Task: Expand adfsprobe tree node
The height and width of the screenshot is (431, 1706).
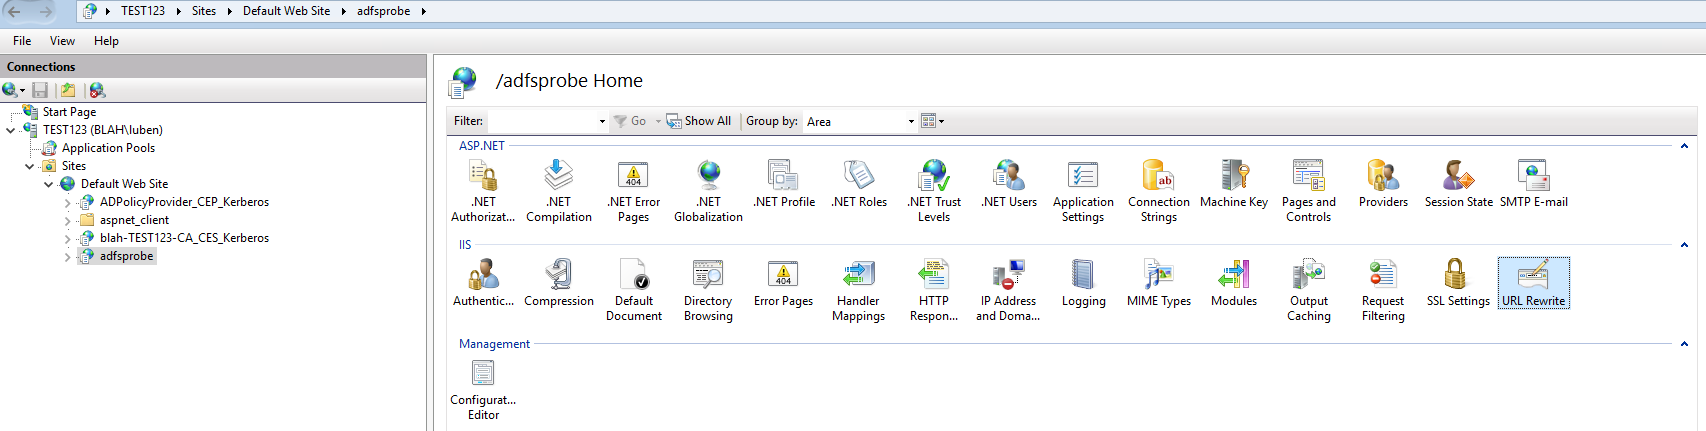Action: coord(67,256)
